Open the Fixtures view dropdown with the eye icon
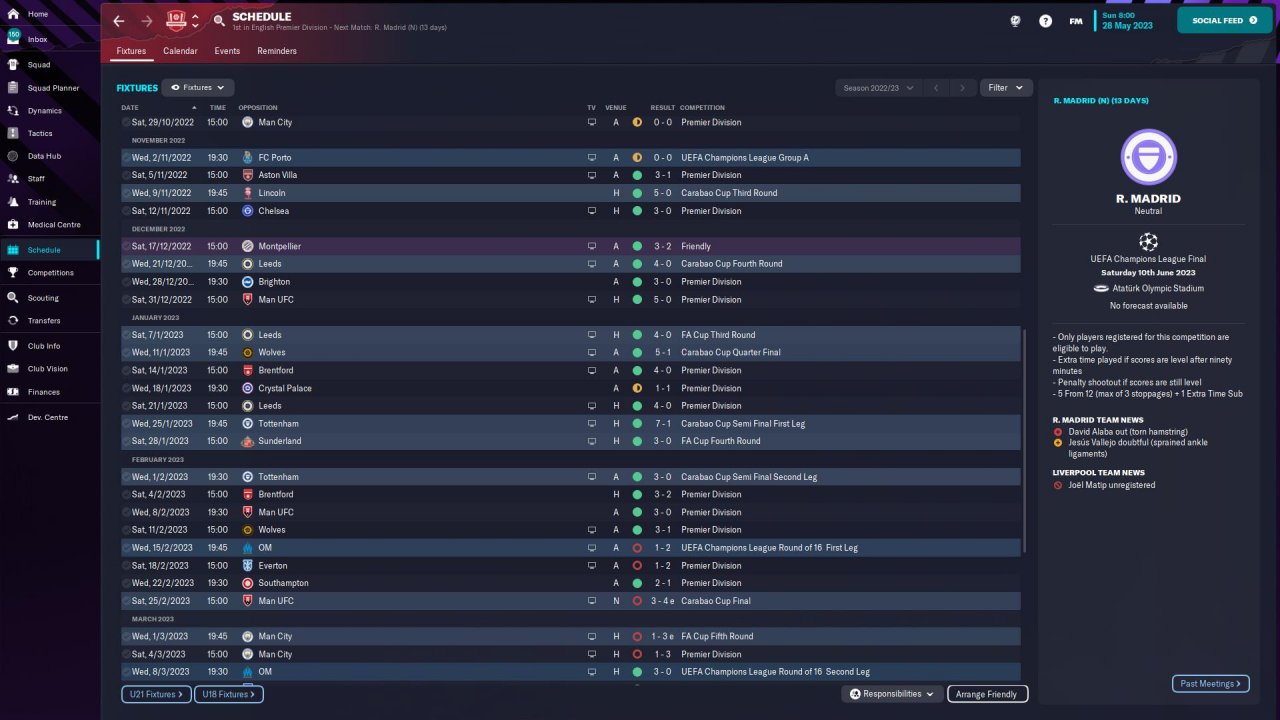This screenshot has width=1280, height=720. [x=198, y=88]
